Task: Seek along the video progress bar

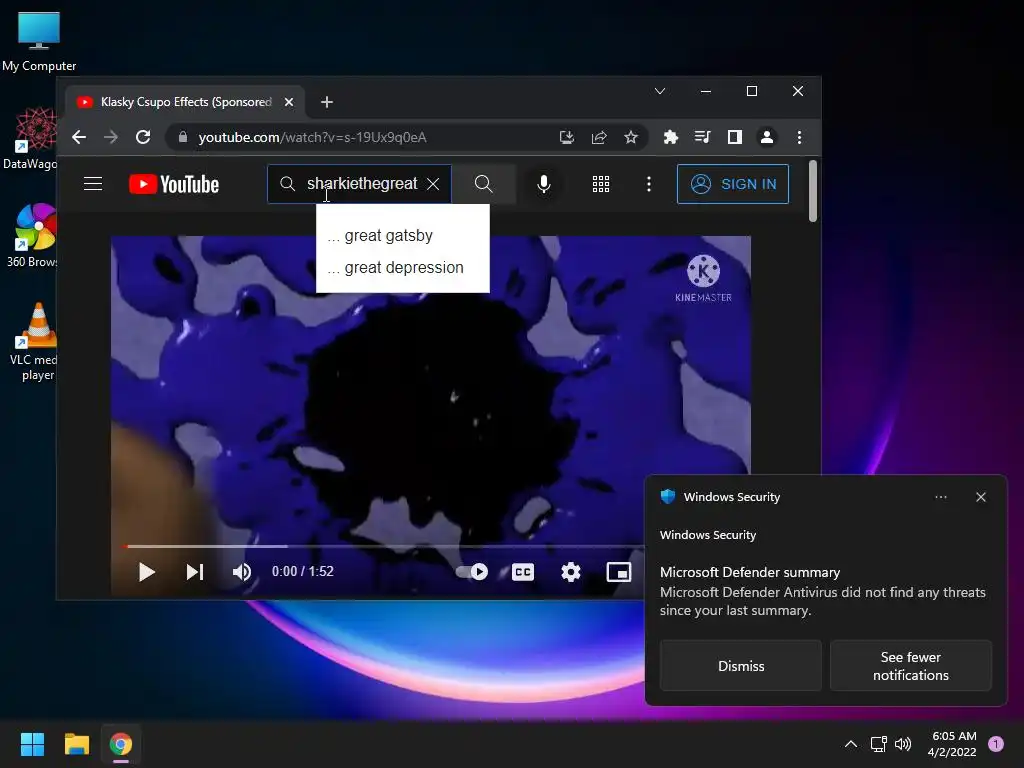Action: [383, 546]
